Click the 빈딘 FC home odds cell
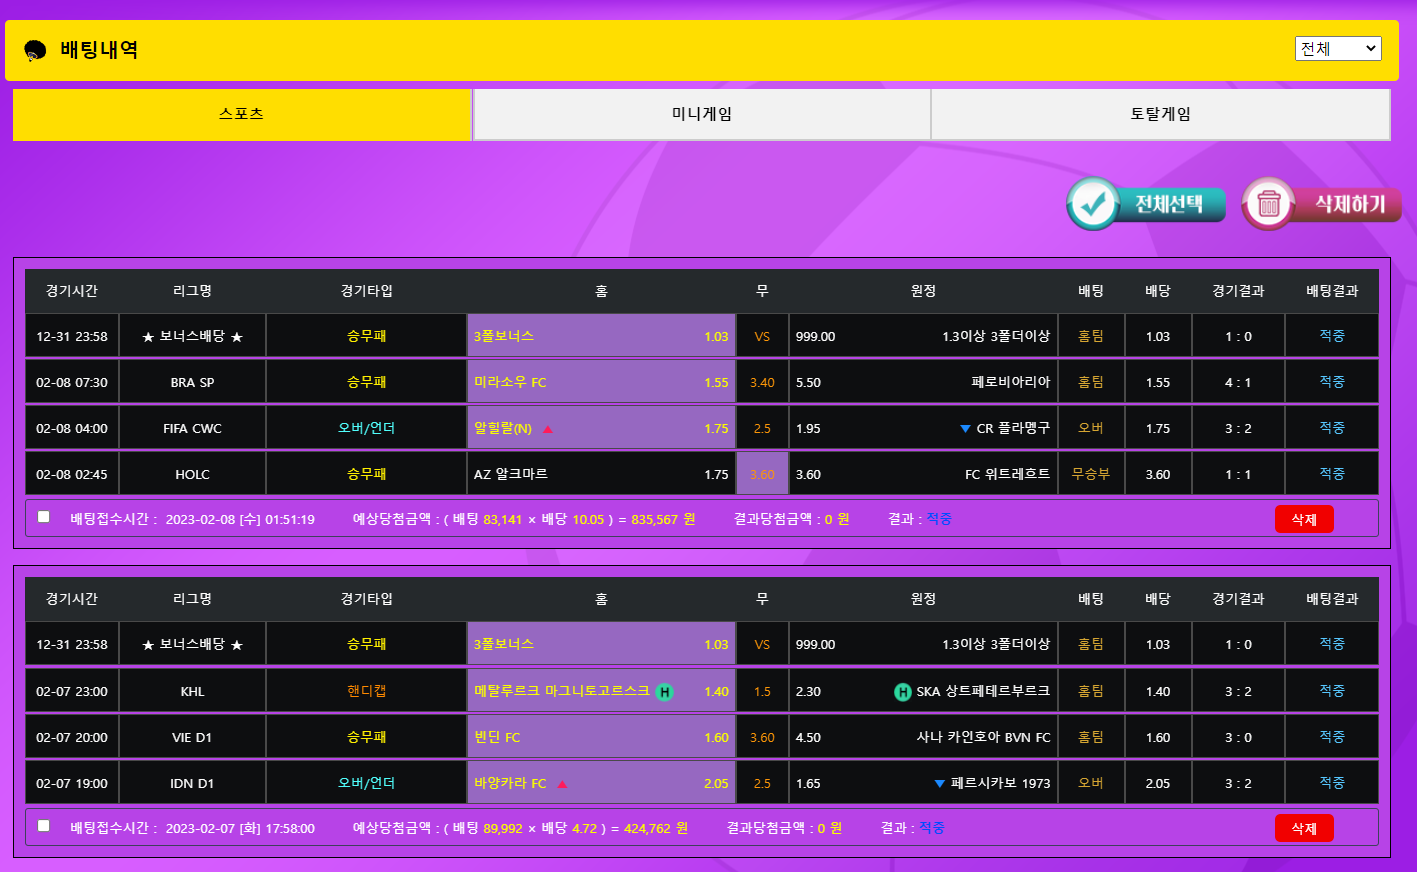Viewport: 1417px width, 872px height. [x=601, y=737]
